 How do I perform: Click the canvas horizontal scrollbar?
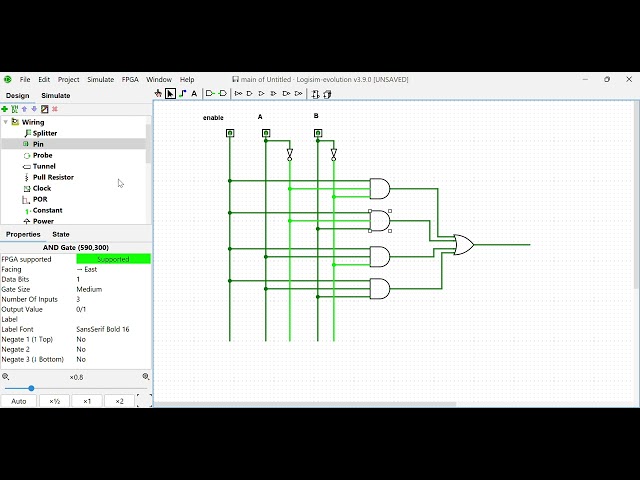tap(304, 404)
